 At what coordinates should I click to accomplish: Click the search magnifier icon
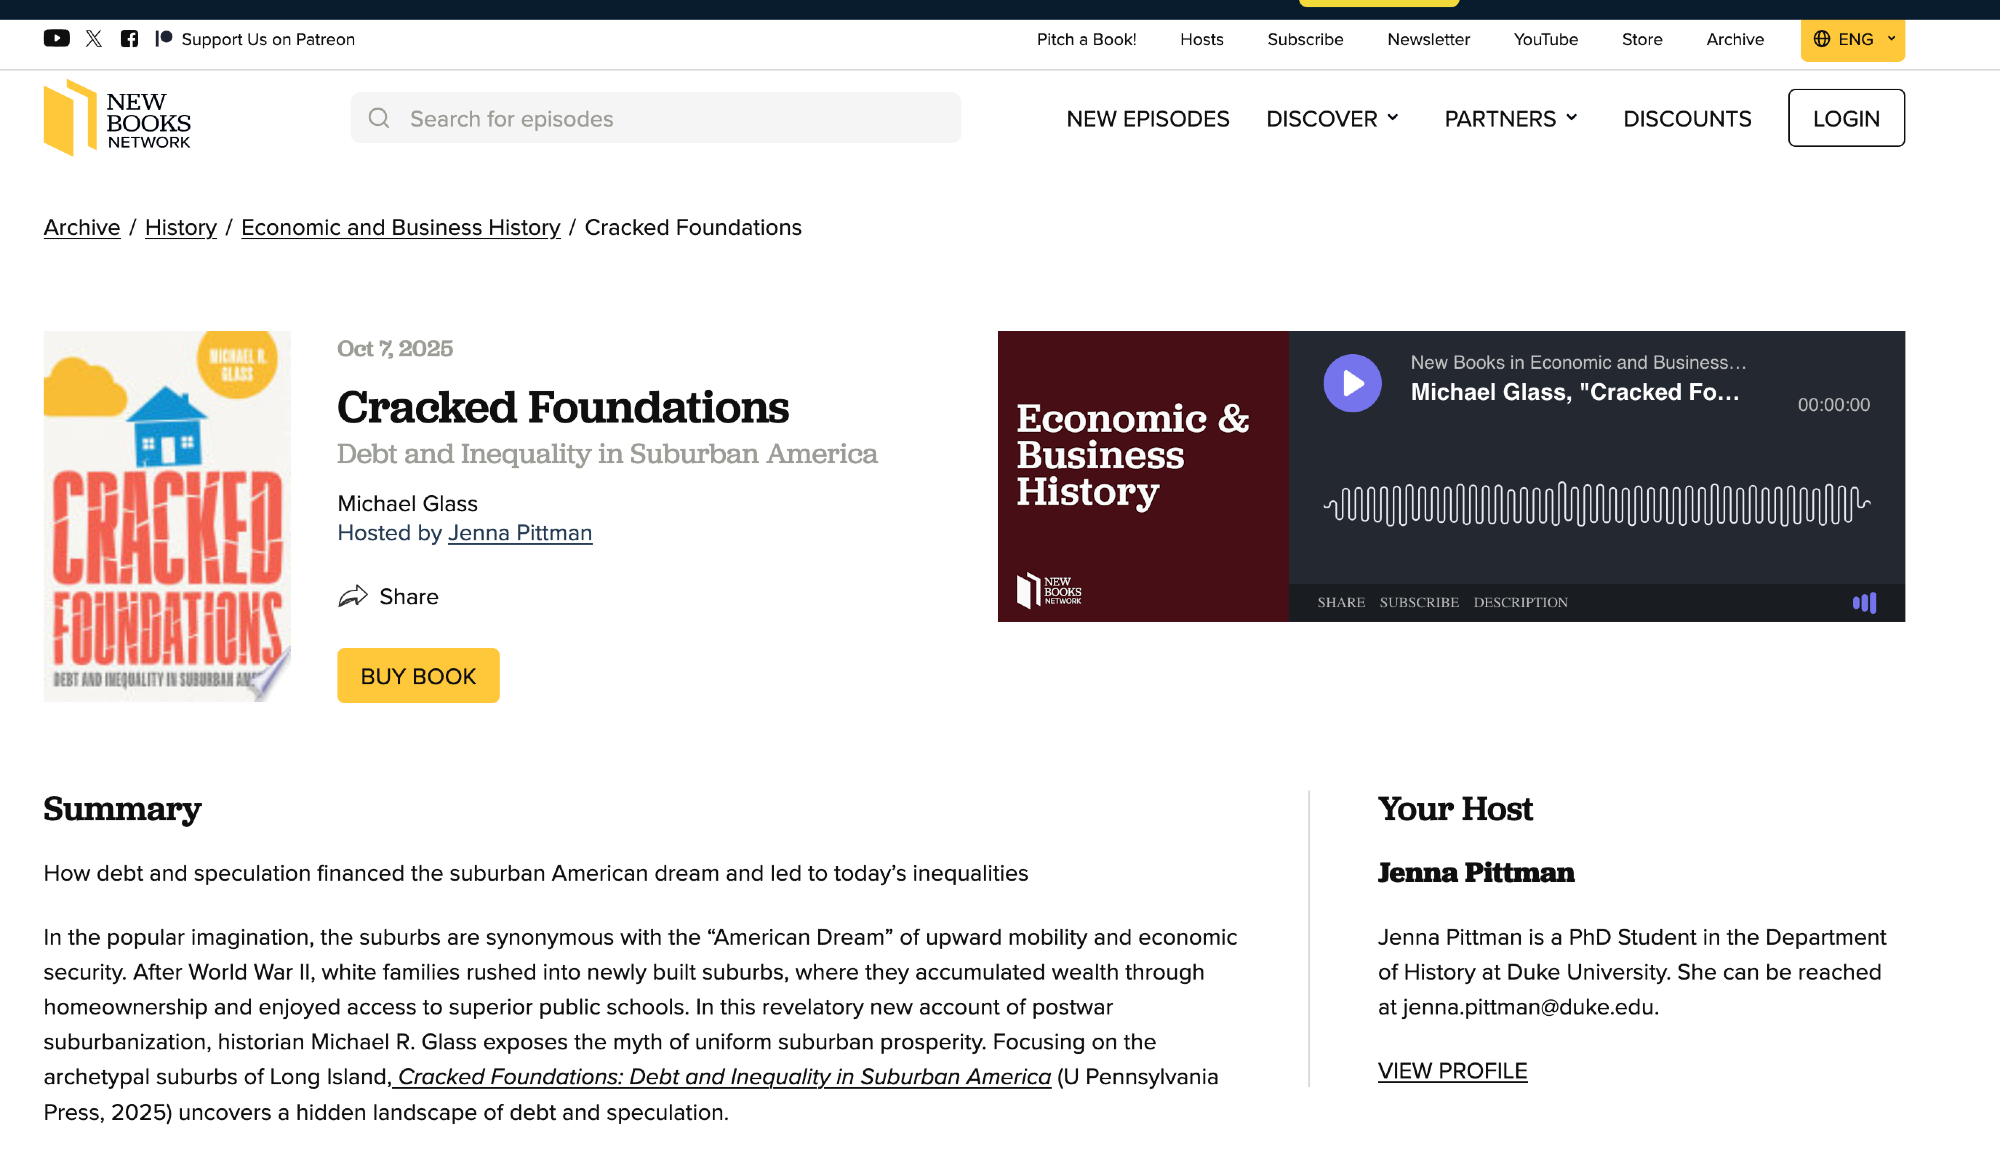point(379,118)
